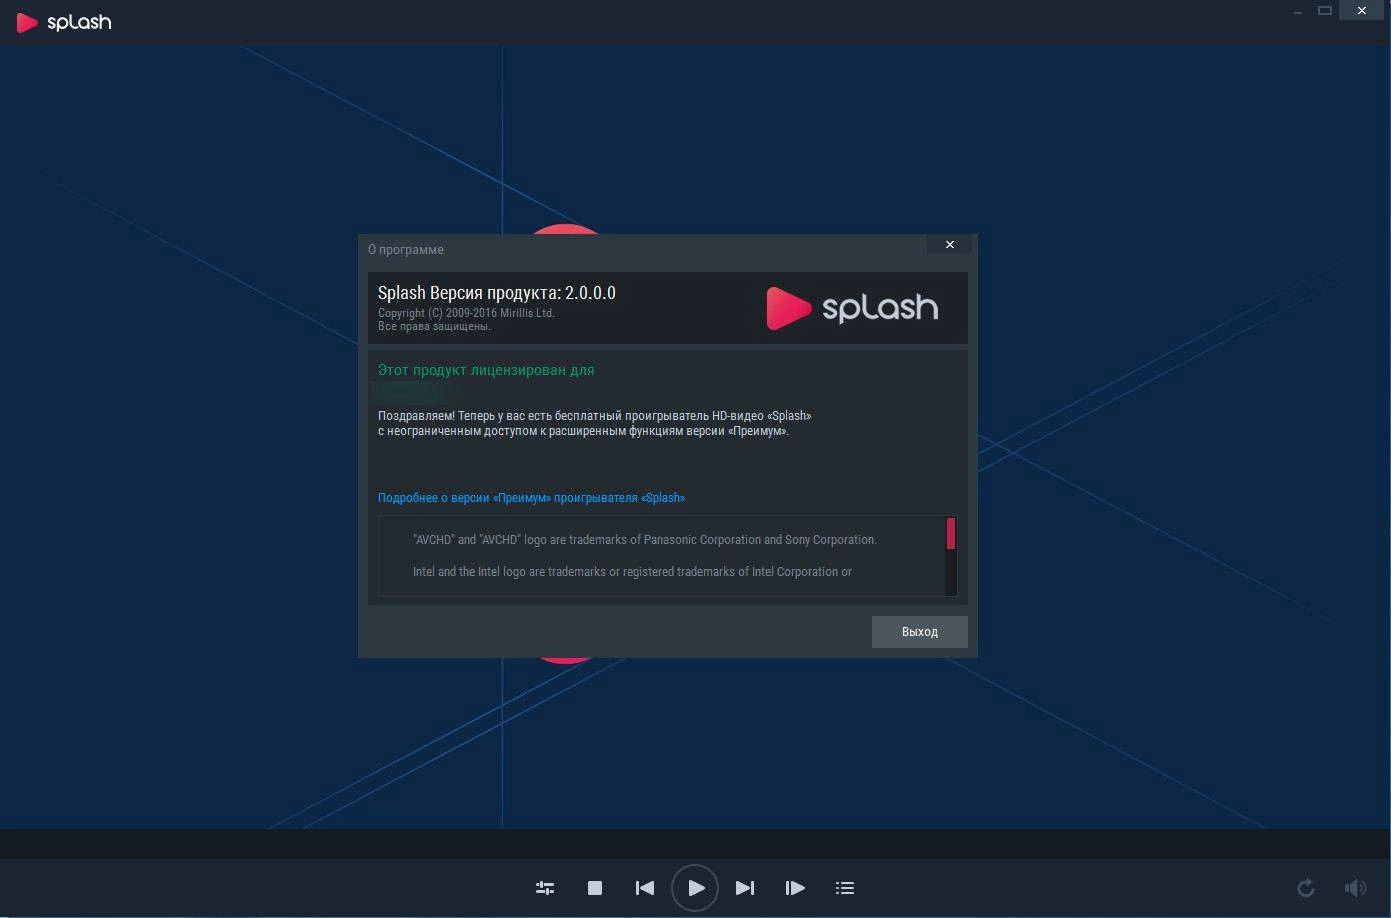This screenshot has height=918, width=1391.
Task: Start playback with the round Play button
Action: pyautogui.click(x=695, y=888)
